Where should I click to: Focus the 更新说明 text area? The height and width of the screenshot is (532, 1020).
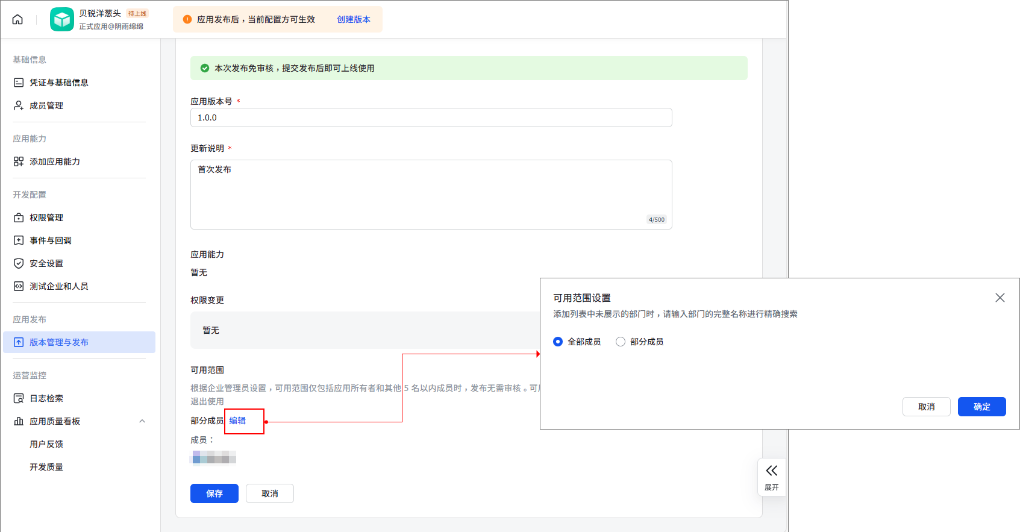(x=431, y=194)
